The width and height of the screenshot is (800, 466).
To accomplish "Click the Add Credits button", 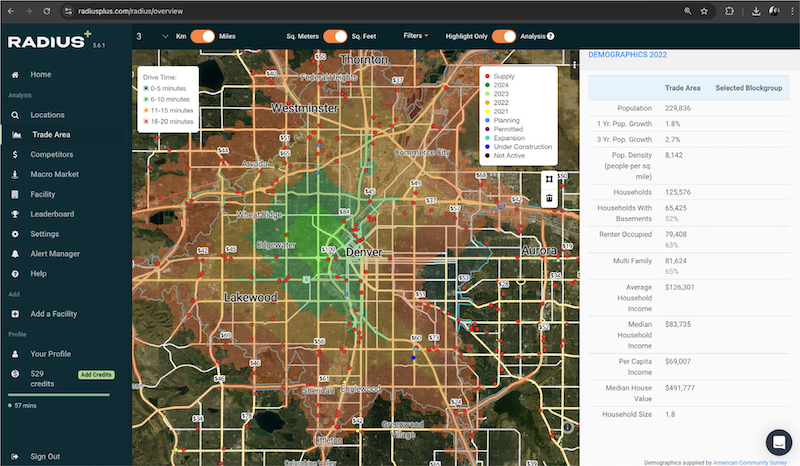I will (x=98, y=373).
